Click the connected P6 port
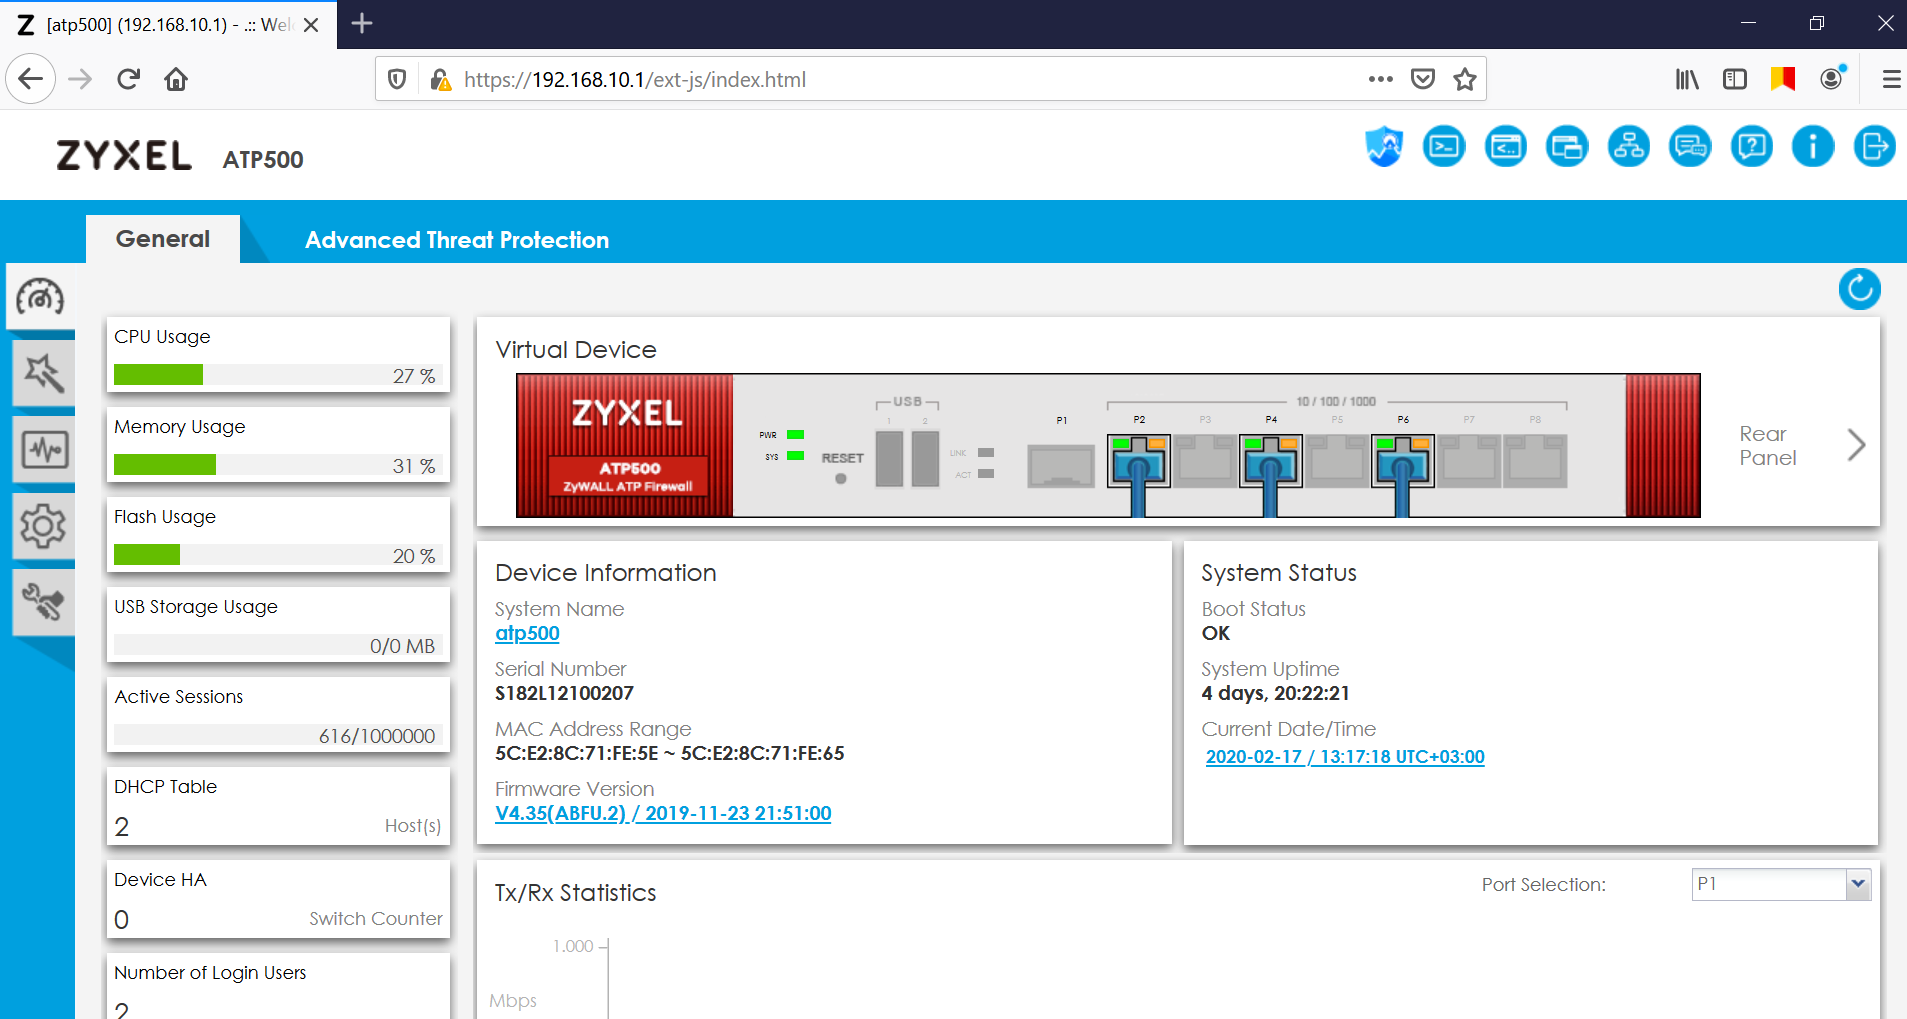Viewport: 1907px width, 1019px height. coord(1402,461)
